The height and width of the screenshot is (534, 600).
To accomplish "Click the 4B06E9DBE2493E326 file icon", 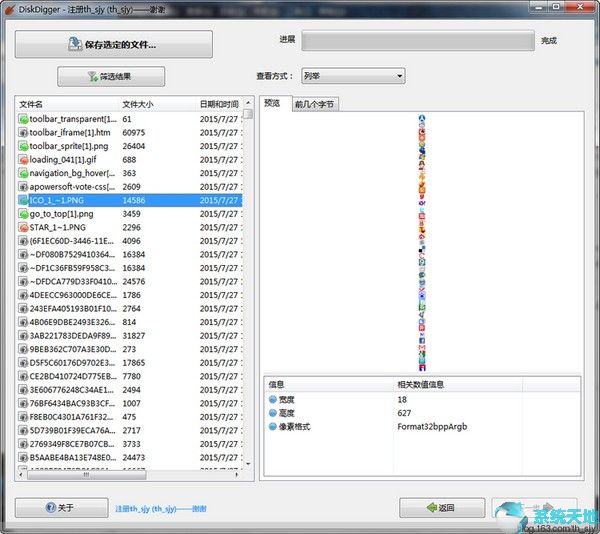I will (23, 322).
